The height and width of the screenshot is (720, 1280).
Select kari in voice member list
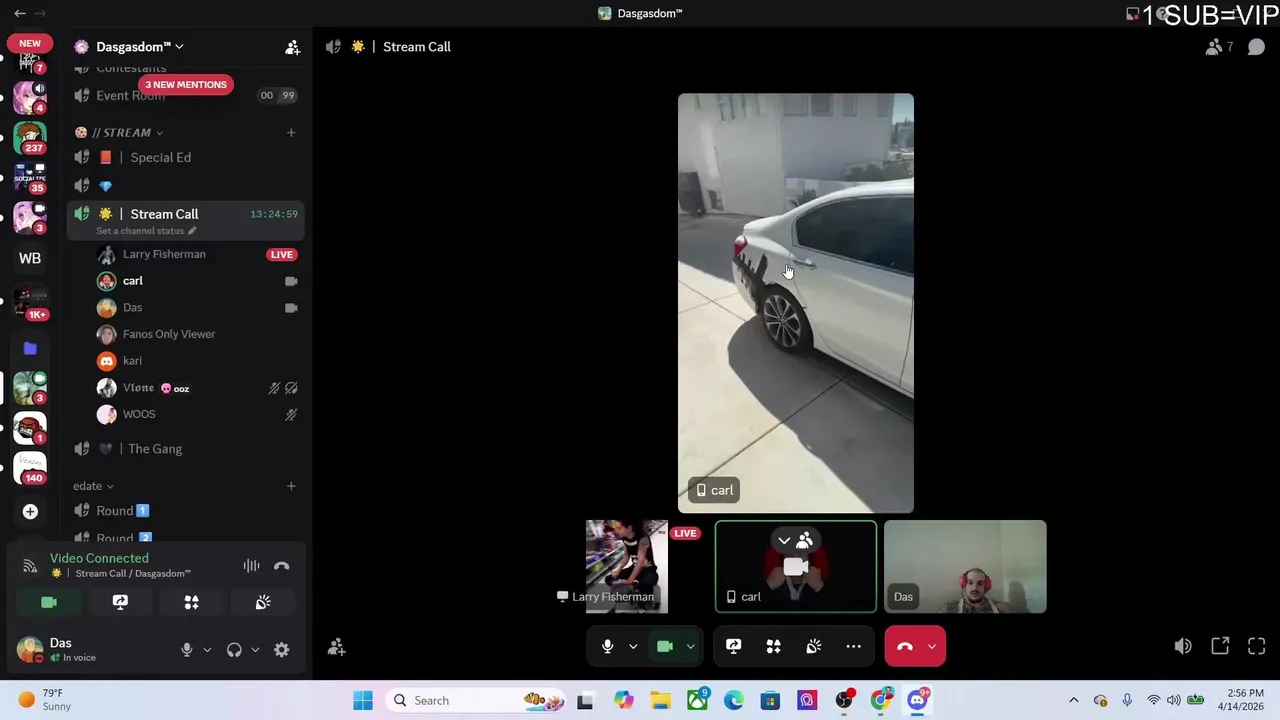tap(132, 361)
